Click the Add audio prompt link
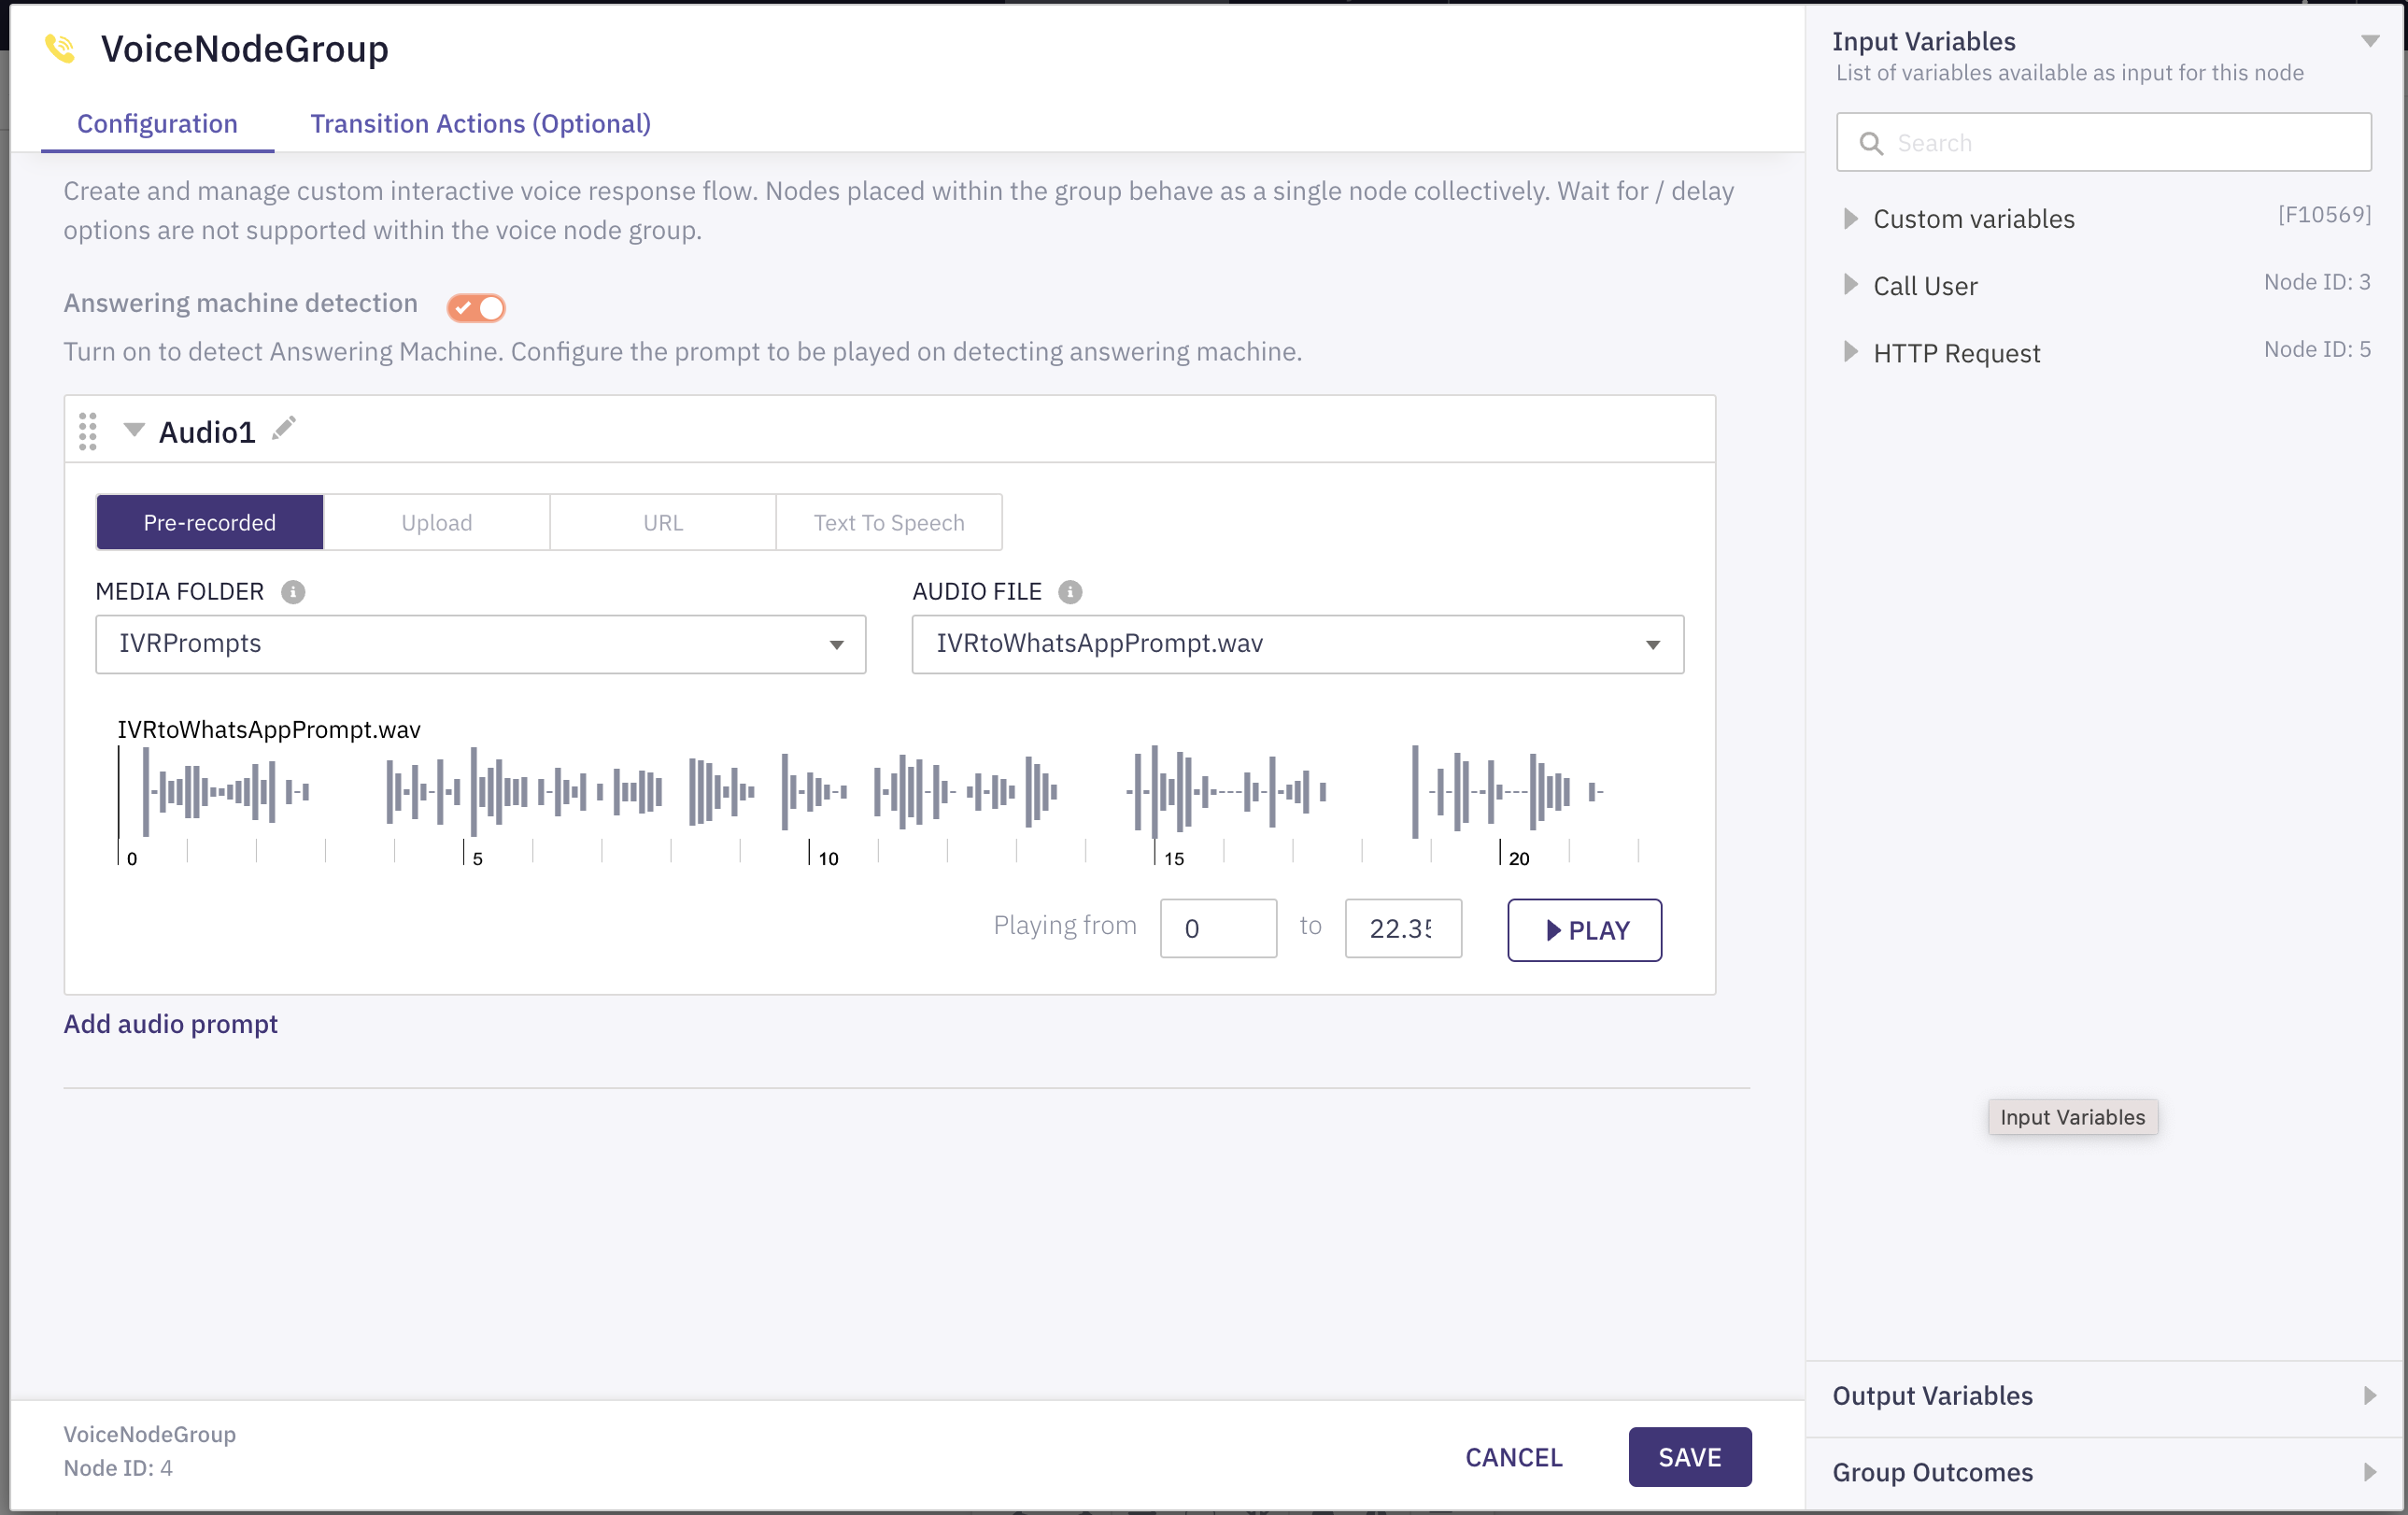The height and width of the screenshot is (1515, 2408). click(170, 1024)
